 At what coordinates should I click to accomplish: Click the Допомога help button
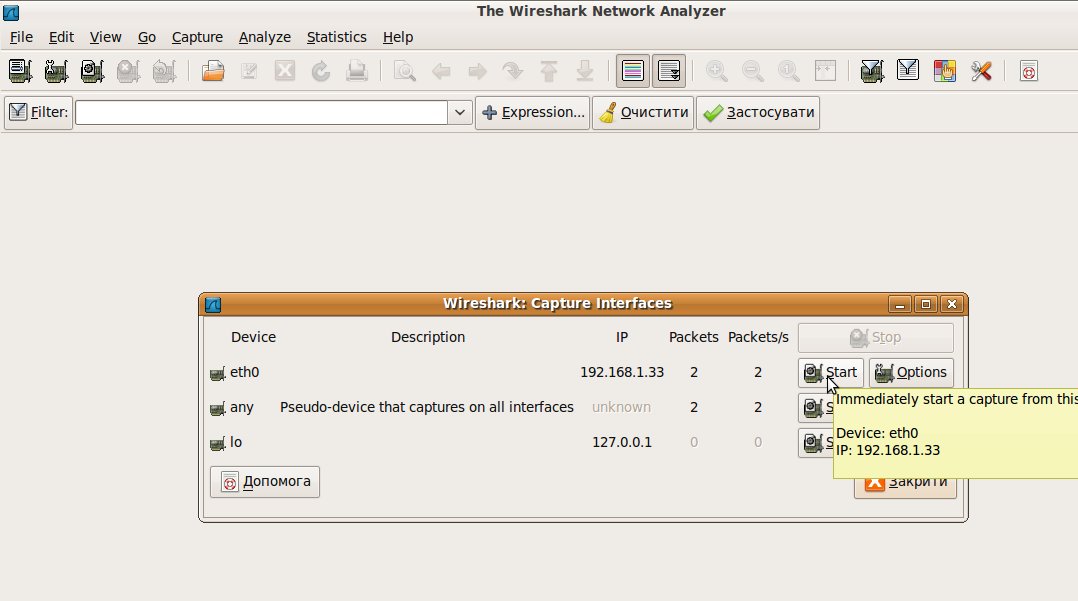265,481
